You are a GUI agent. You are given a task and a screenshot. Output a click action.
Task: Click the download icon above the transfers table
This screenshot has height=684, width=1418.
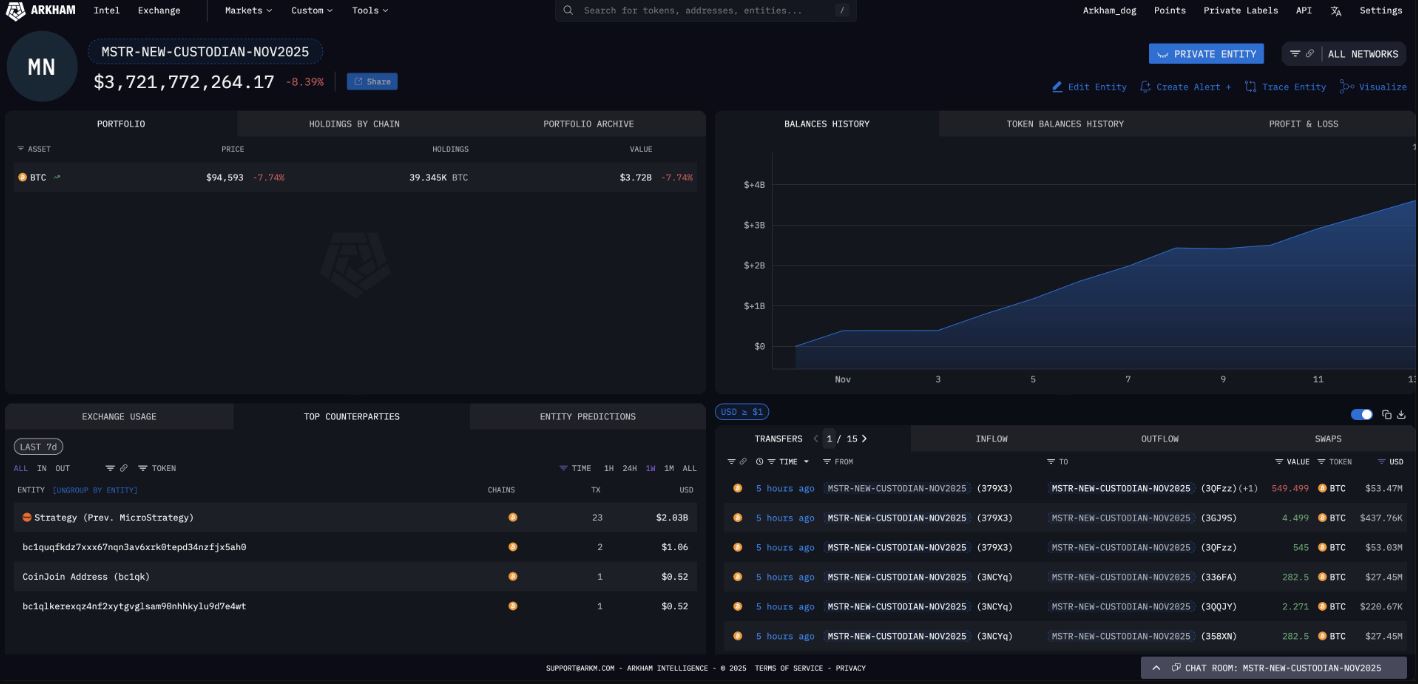pos(1401,414)
